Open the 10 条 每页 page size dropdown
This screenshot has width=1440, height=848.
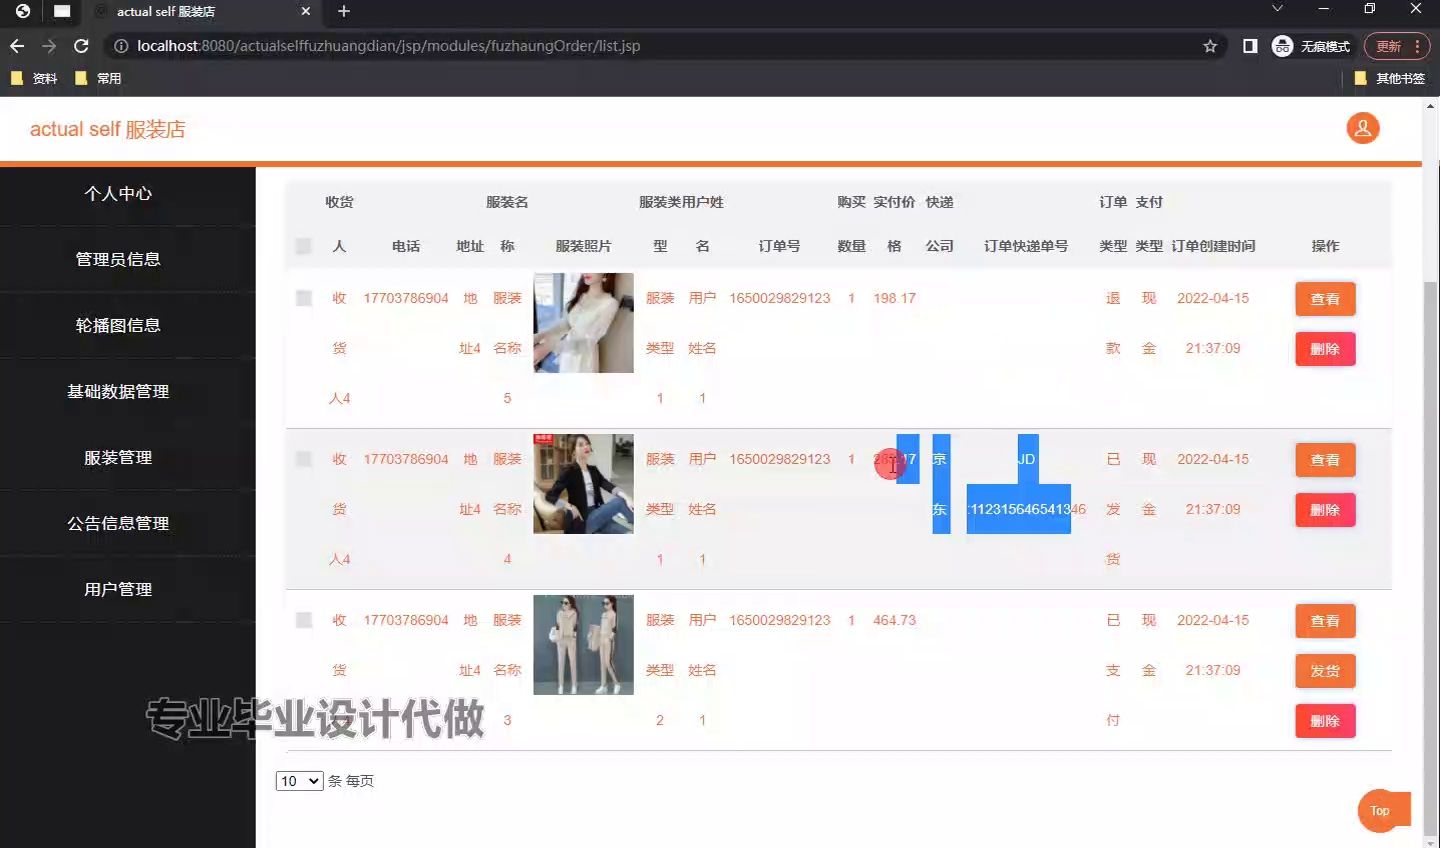tap(299, 781)
